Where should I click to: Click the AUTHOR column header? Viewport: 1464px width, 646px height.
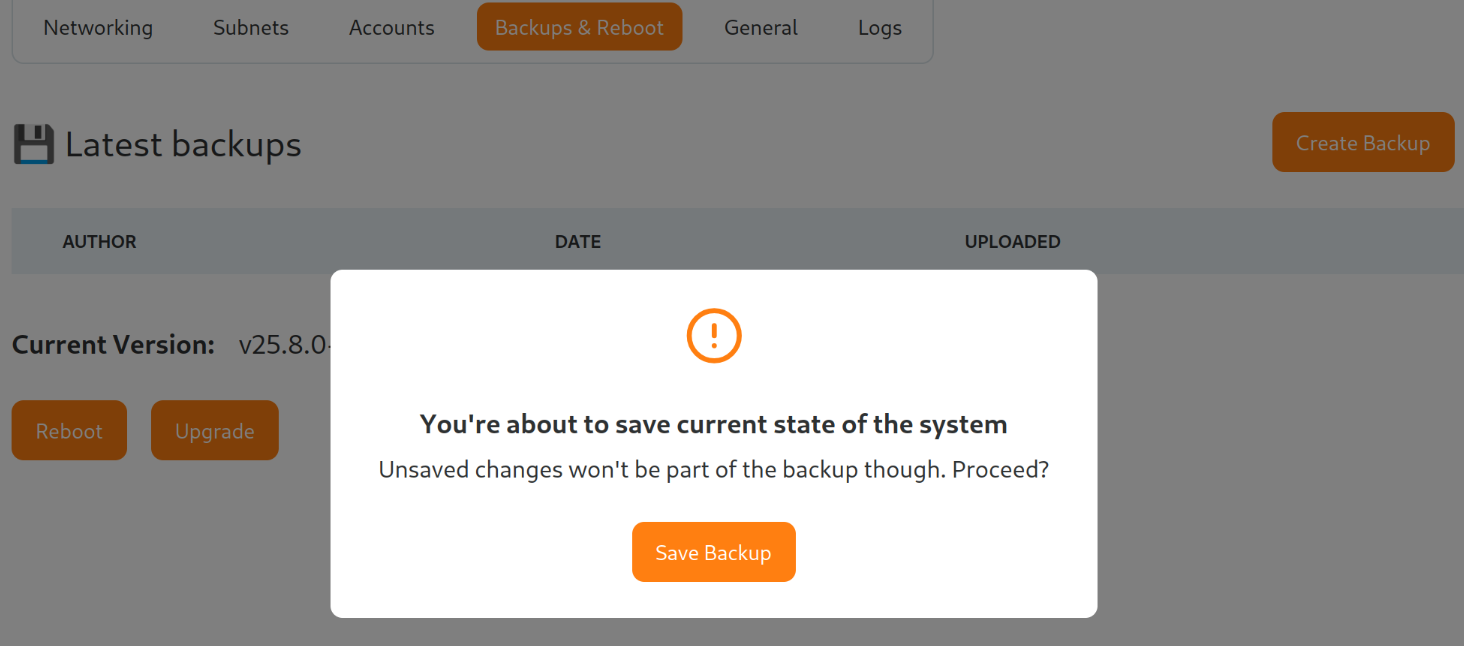coord(99,242)
